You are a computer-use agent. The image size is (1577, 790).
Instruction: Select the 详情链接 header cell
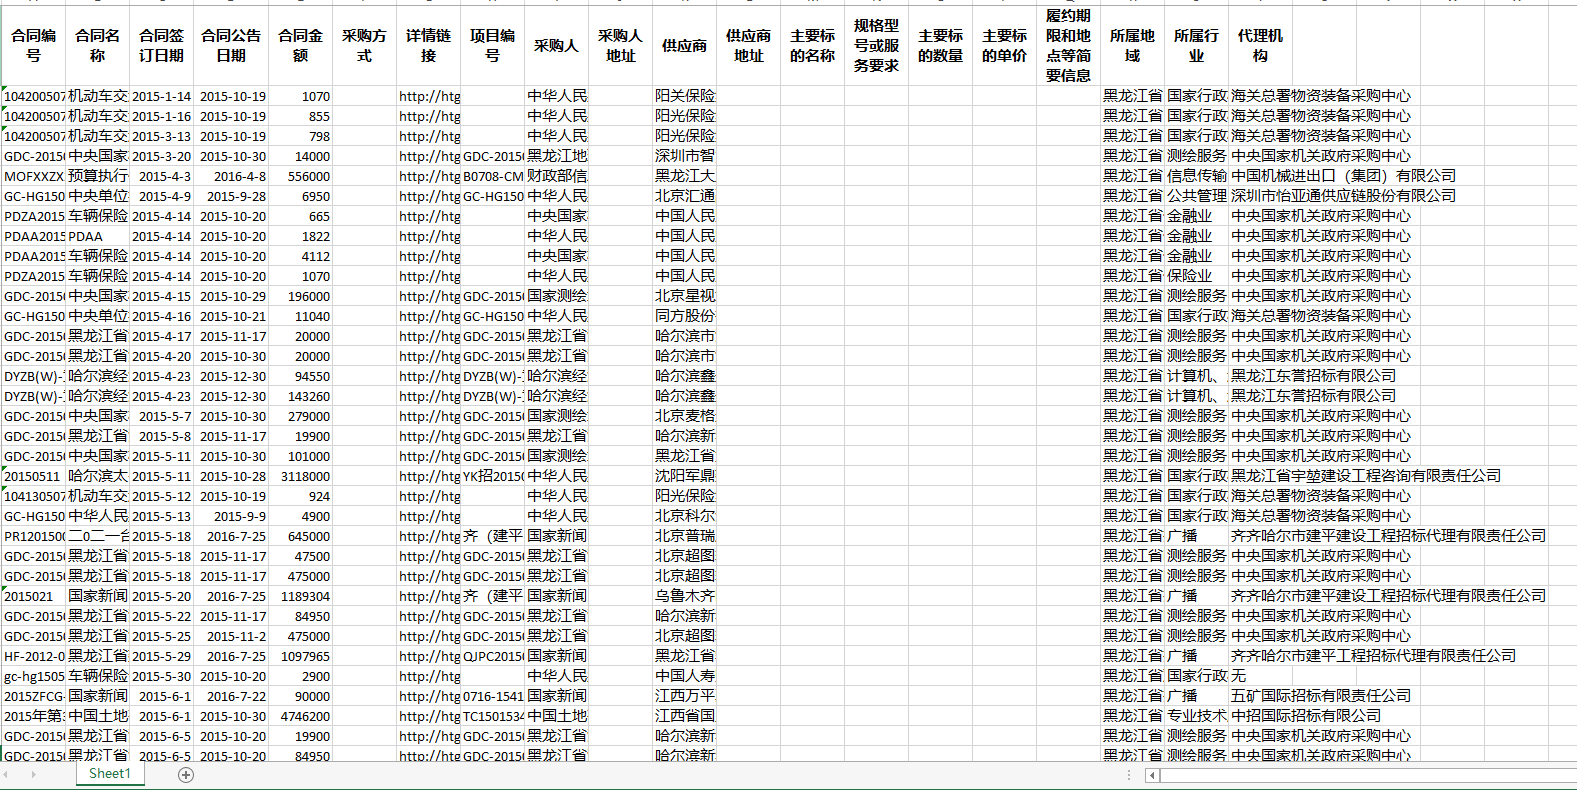(428, 46)
